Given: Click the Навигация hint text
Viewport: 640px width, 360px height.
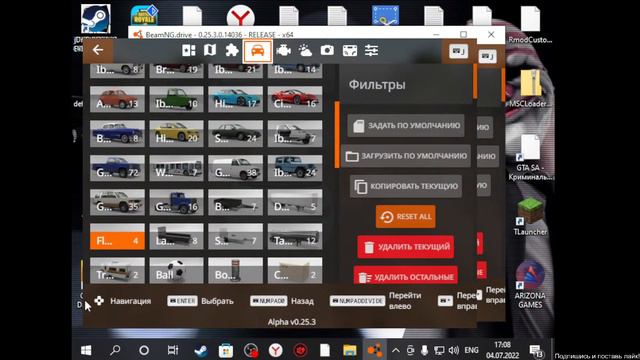Looking at the screenshot, I should [x=131, y=301].
